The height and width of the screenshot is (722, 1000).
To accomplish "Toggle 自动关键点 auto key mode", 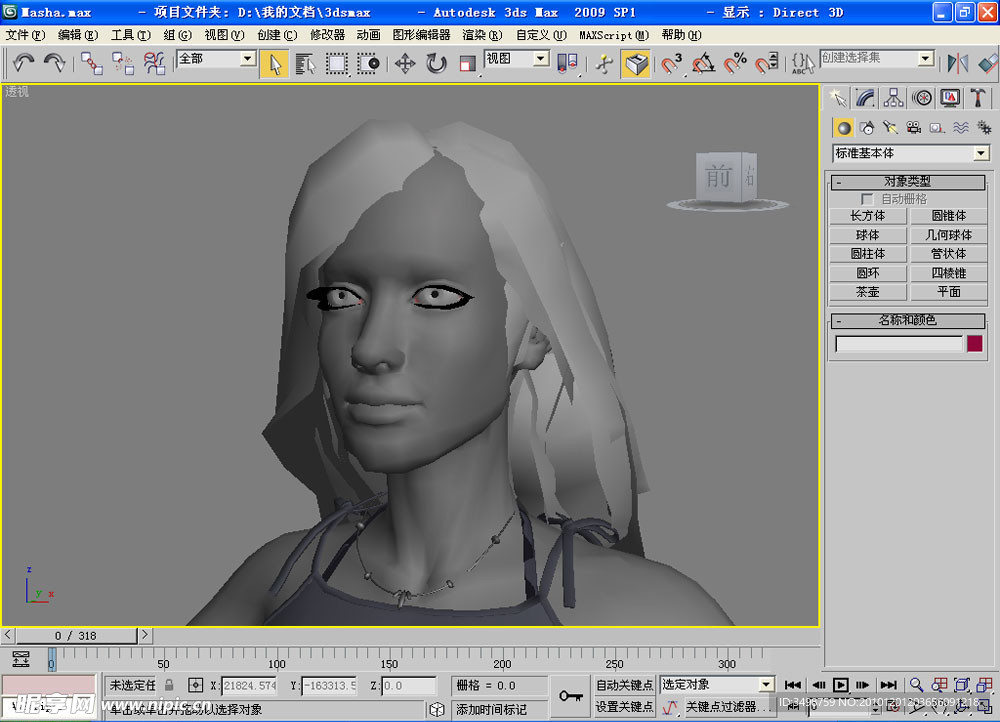I will click(624, 685).
